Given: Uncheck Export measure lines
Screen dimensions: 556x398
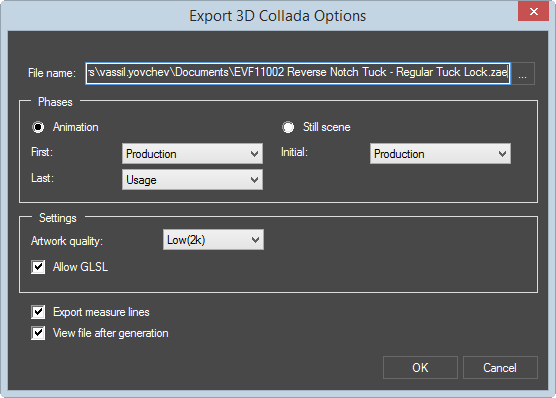Looking at the screenshot, I should pyautogui.click(x=38, y=312).
